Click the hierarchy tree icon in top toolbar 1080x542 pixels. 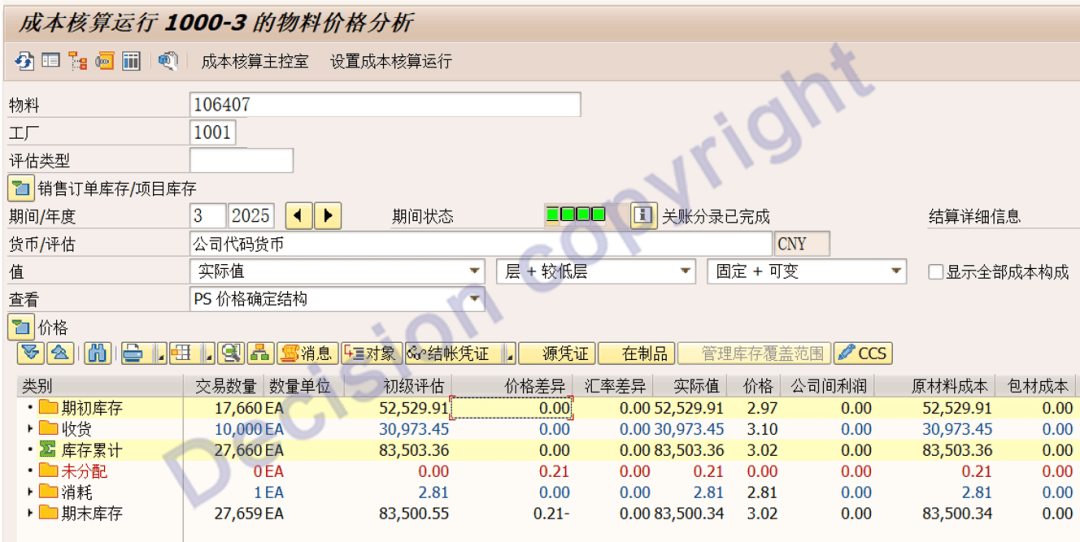click(x=77, y=61)
